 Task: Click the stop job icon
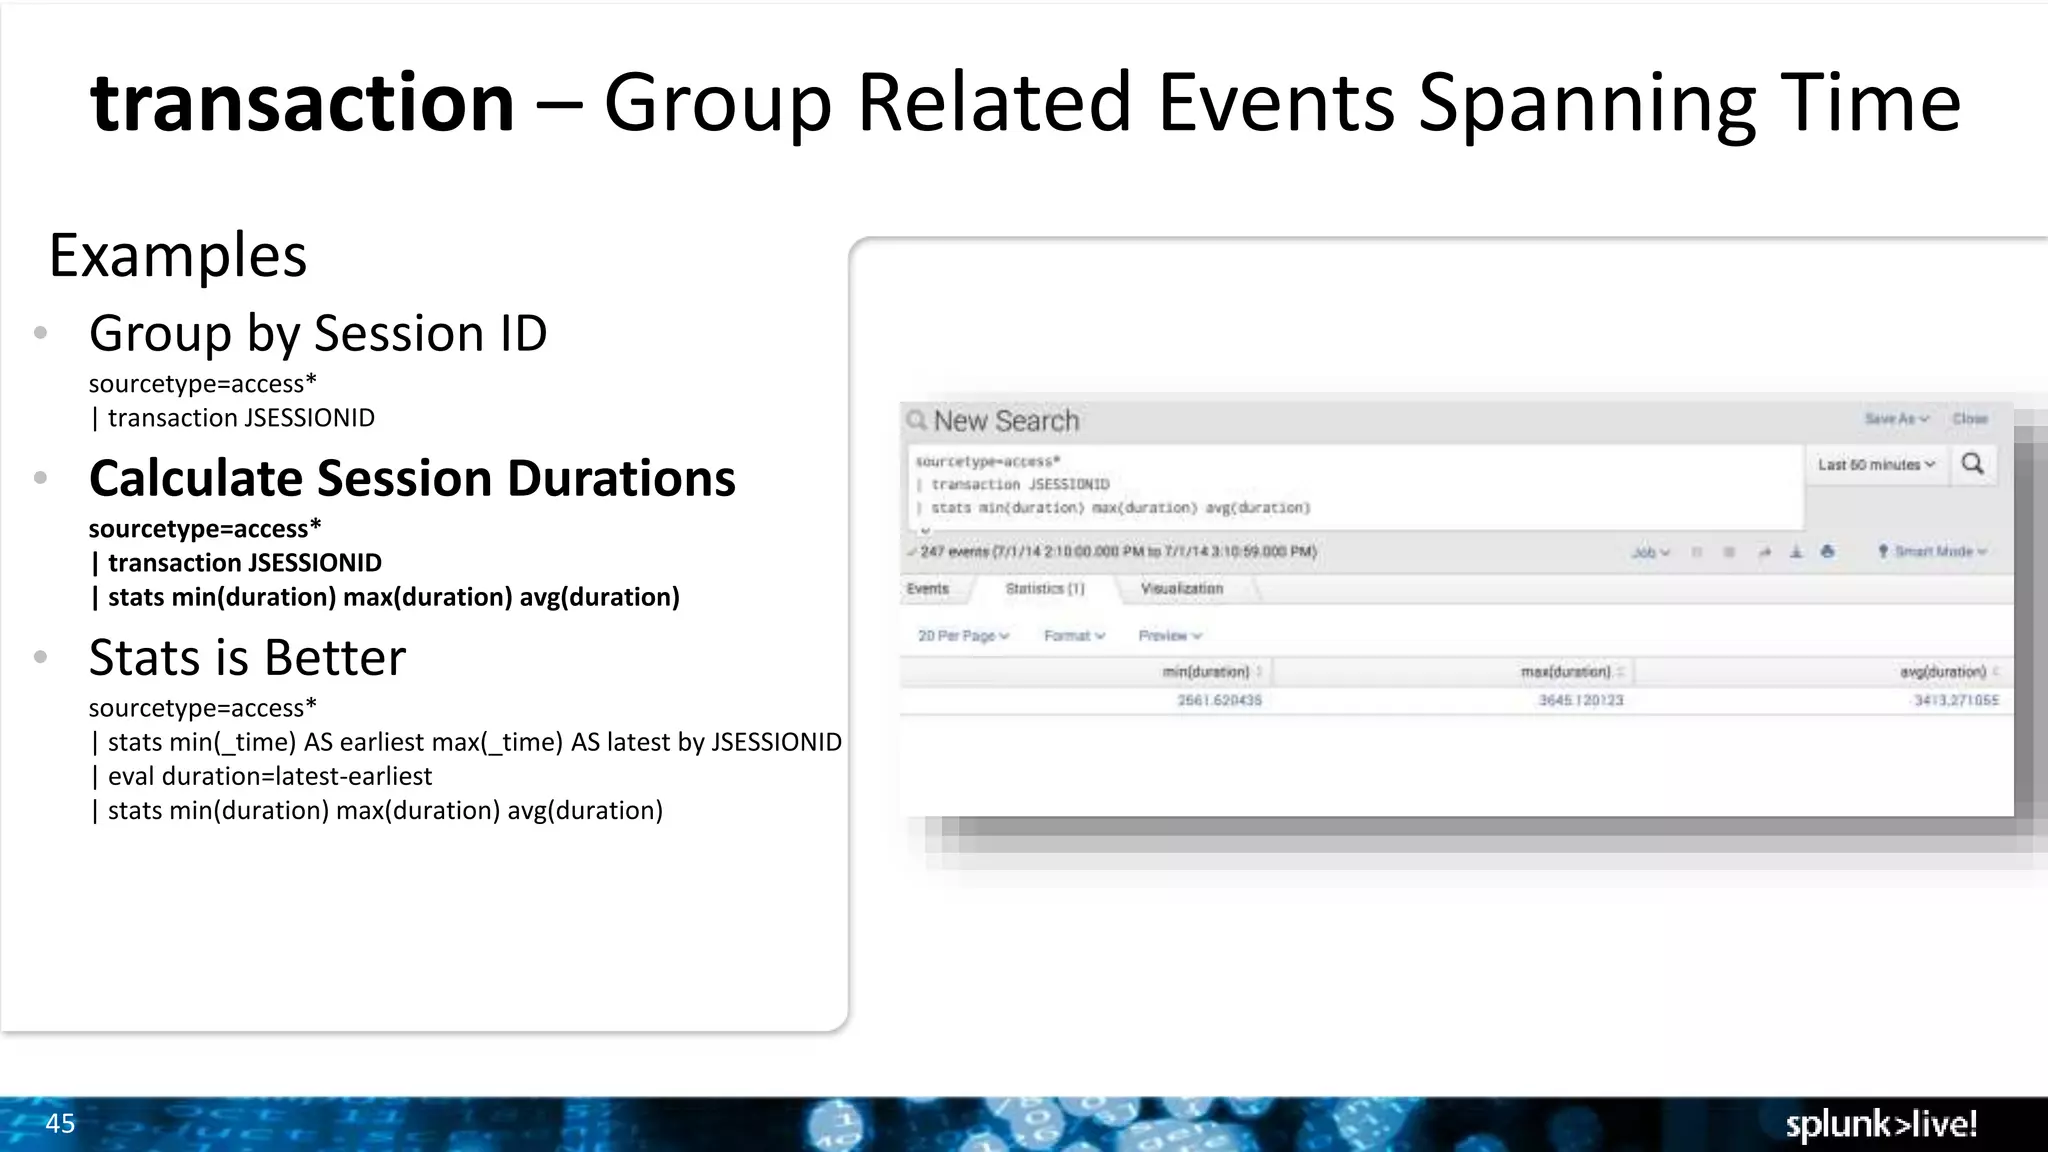[x=1729, y=552]
